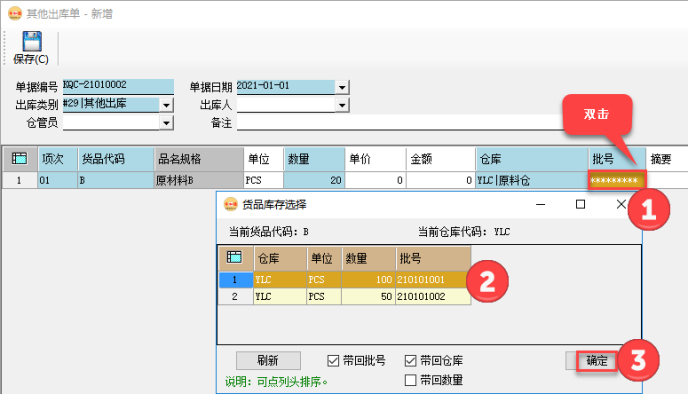
Task: Select batch 210101001 row
Action: pyautogui.click(x=344, y=279)
